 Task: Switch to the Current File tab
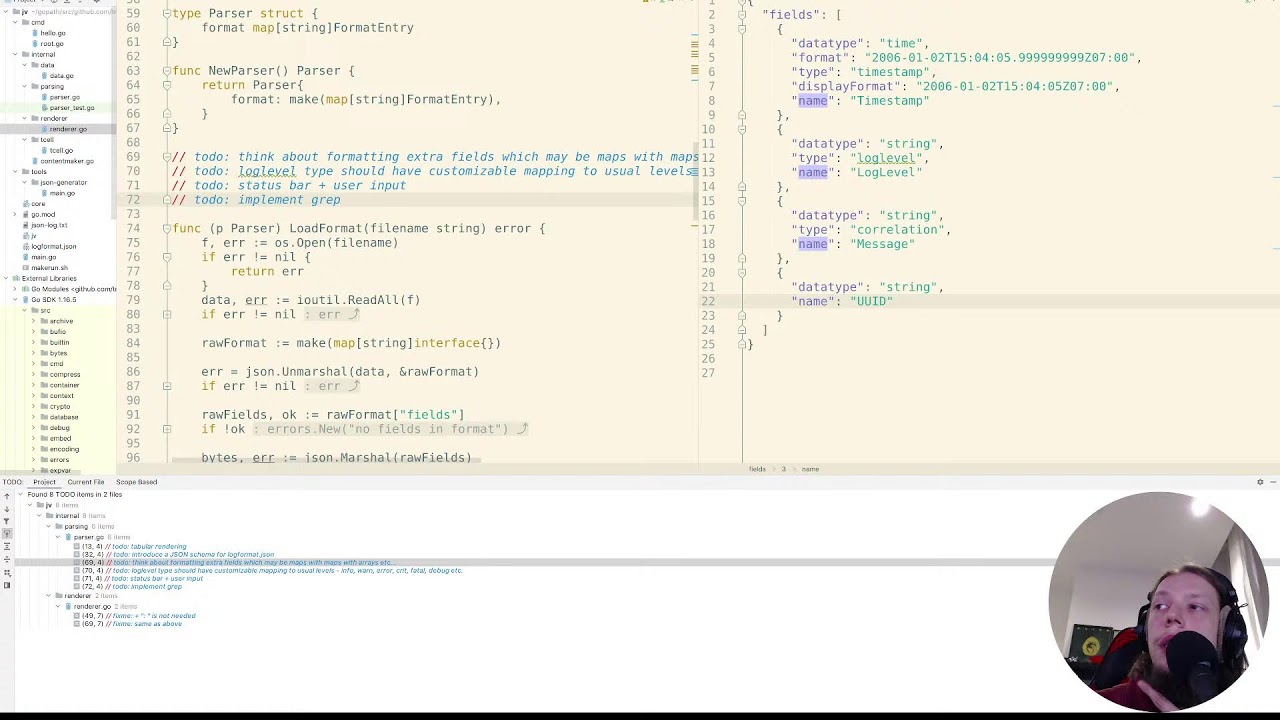(86, 482)
